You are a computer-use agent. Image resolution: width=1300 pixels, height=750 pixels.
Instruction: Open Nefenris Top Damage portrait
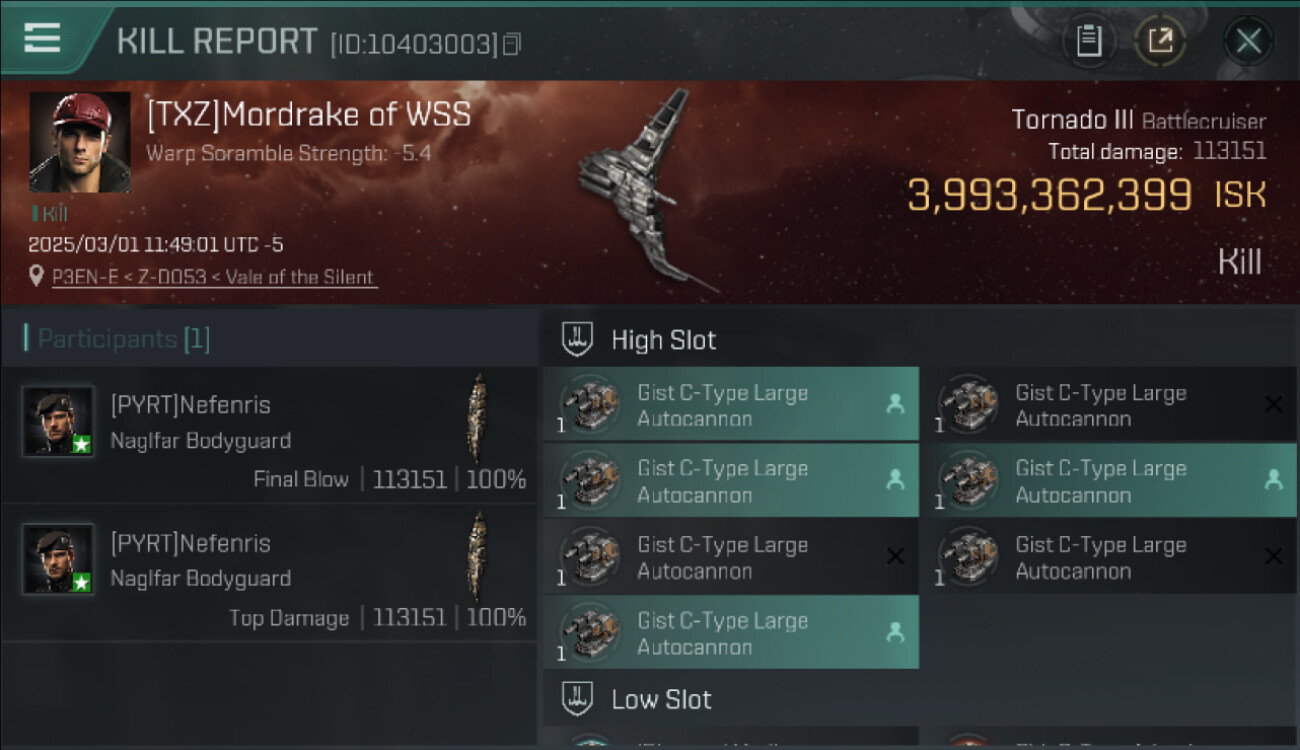click(59, 559)
